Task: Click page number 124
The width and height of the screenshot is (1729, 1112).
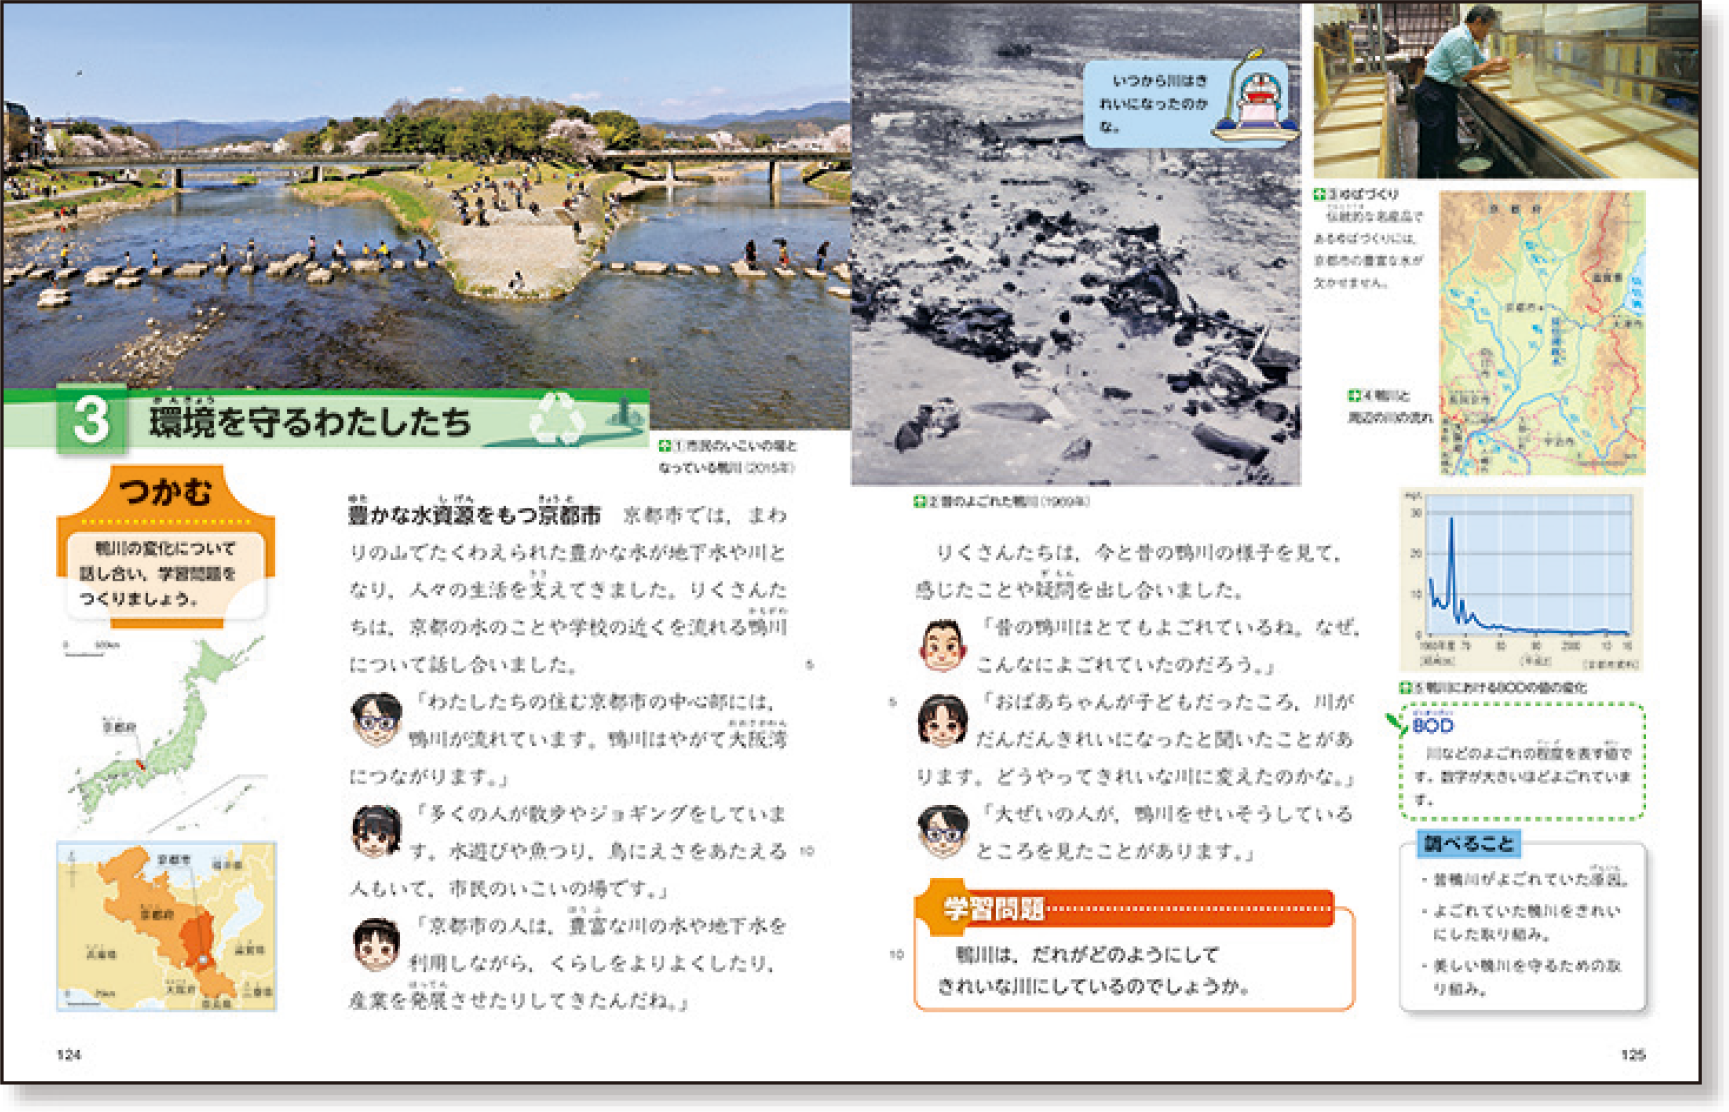Action: tap(68, 1054)
